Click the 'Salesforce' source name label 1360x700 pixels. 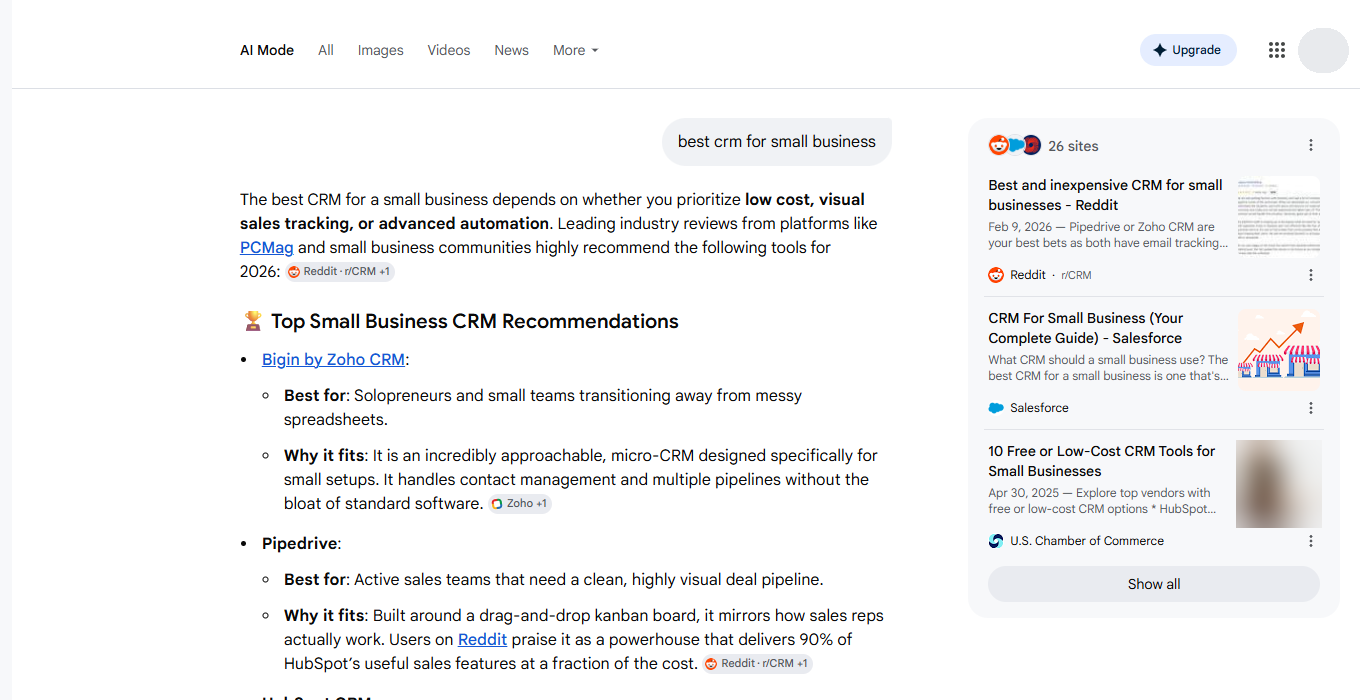click(1039, 408)
